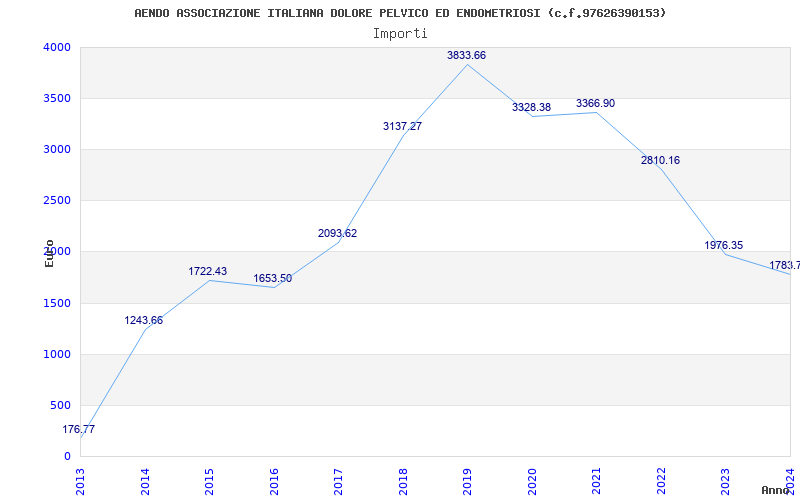
Task: Click the 3366.90 value label
Action: tap(595, 104)
